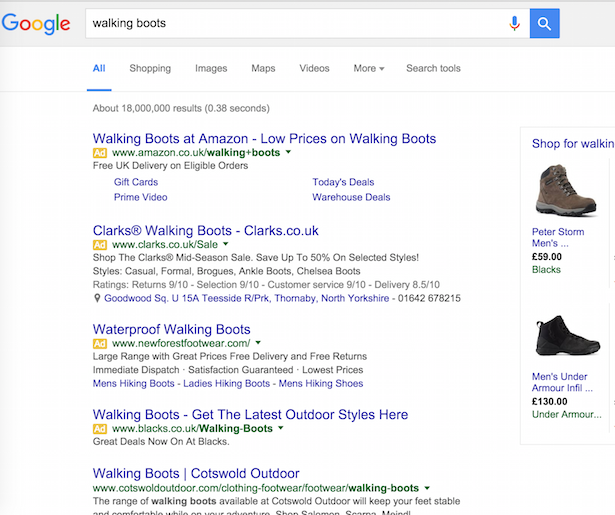Expand the clarks.co.uk/Sale URL dropdown arrow
This screenshot has height=515, width=615.
[226, 244]
